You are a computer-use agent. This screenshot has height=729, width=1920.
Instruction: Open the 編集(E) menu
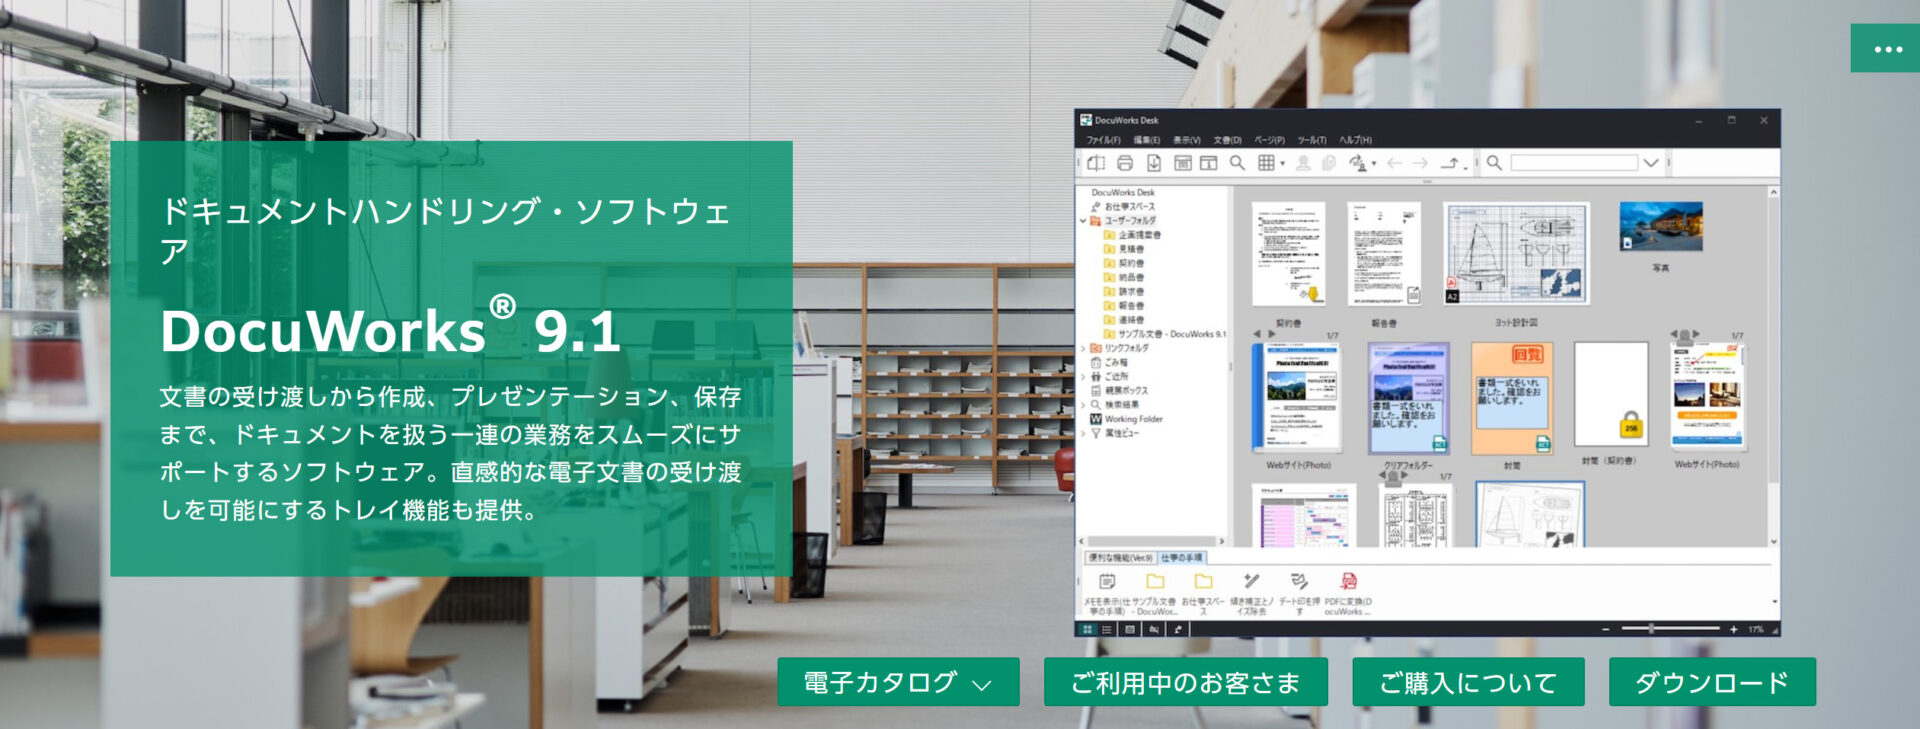[x=1146, y=140]
